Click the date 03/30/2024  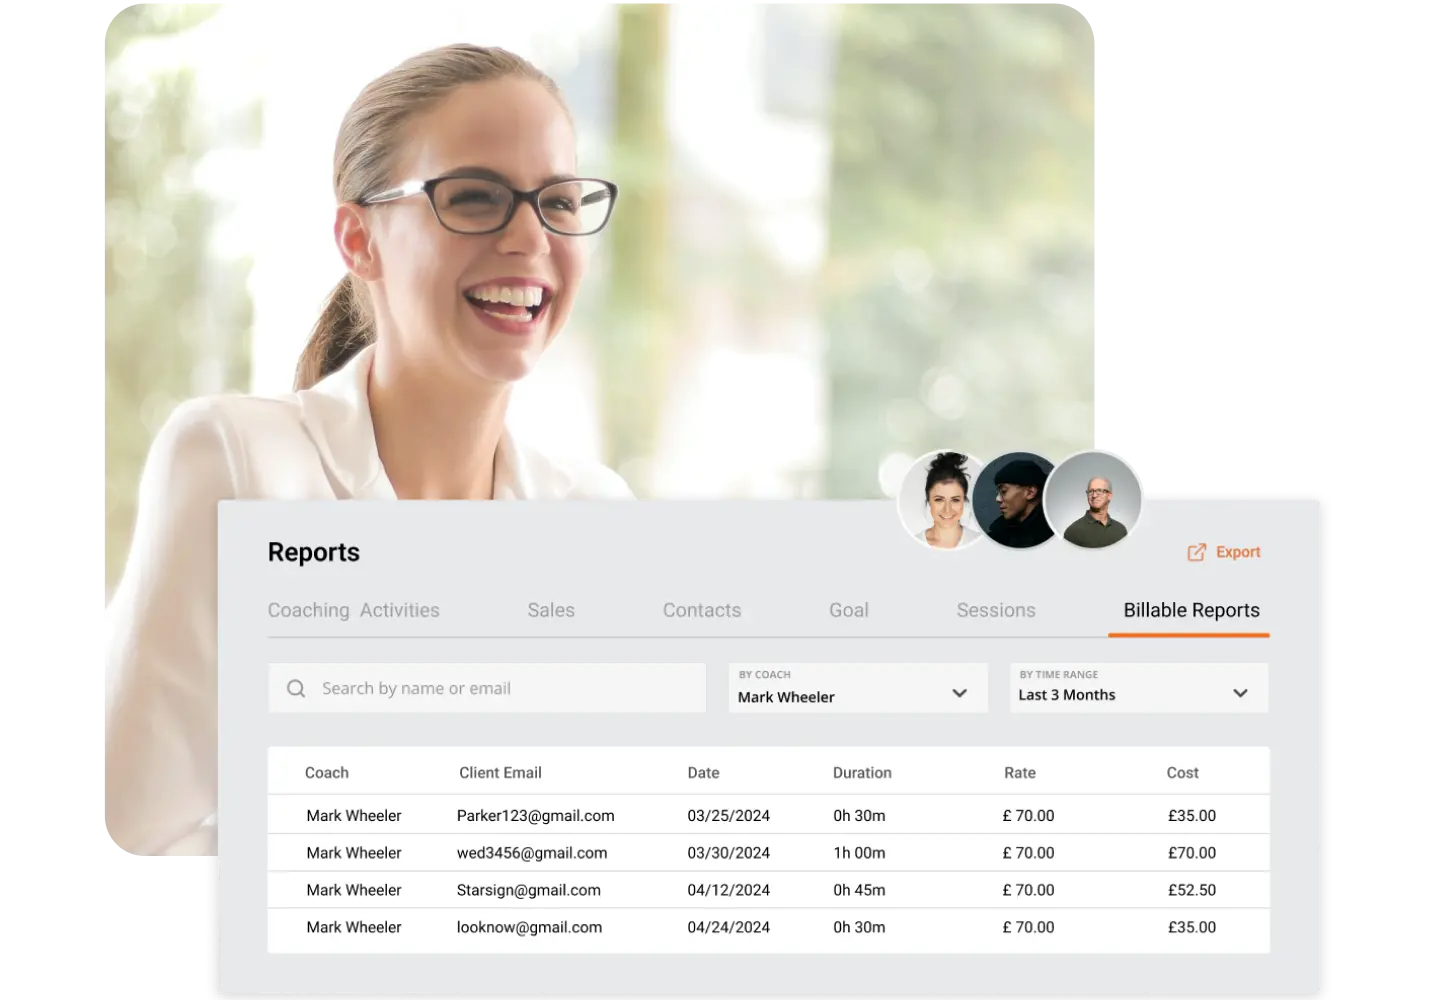coord(729,853)
